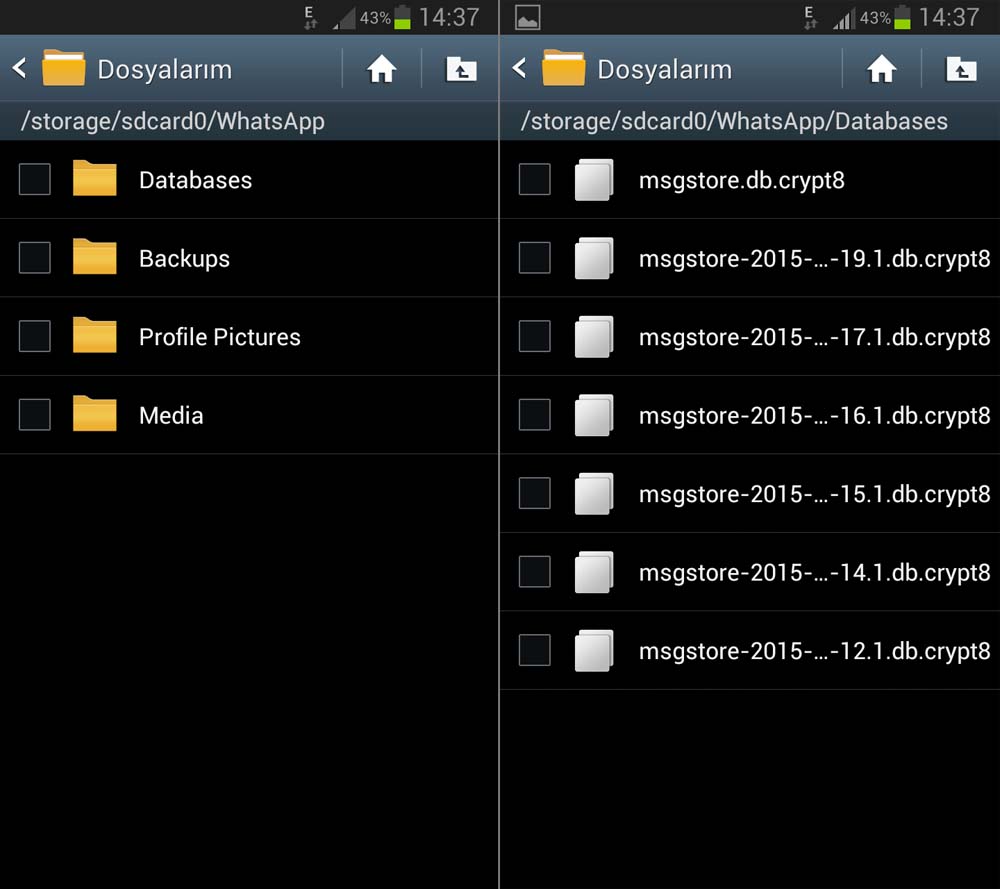Tap the /storage/sdcard0/WhatsApp/Databases path bar
The width and height of the screenshot is (1000, 889).
pyautogui.click(x=734, y=121)
